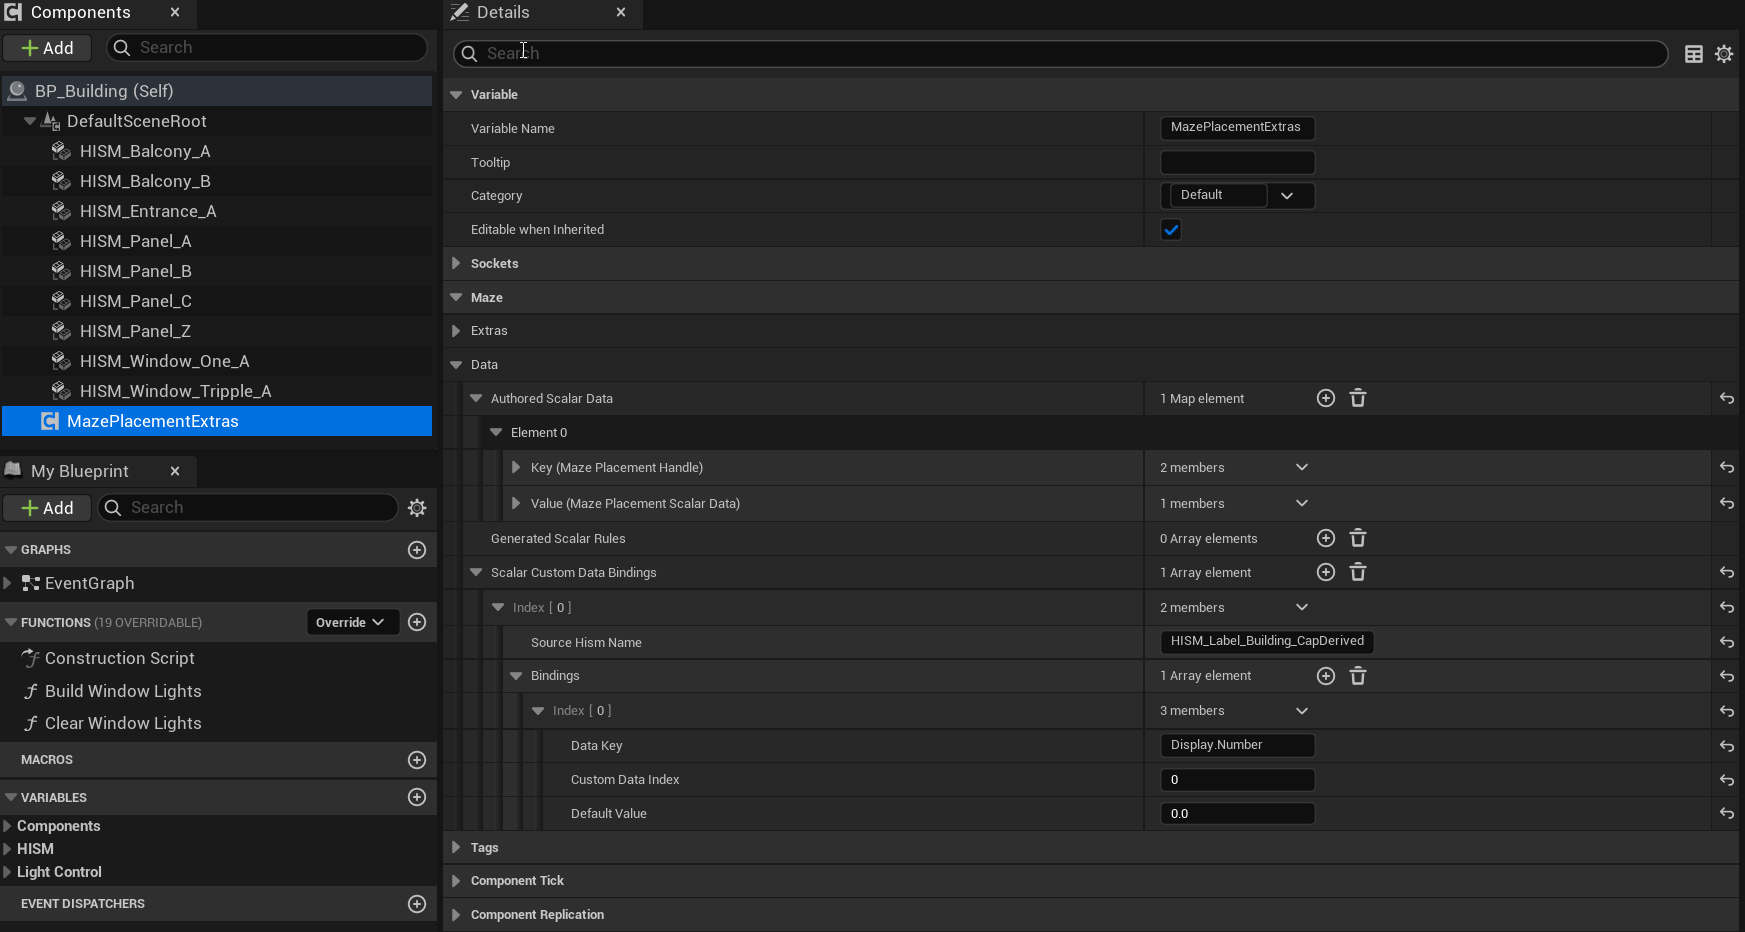Toggle Editable when Inherited checkbox

(1171, 230)
